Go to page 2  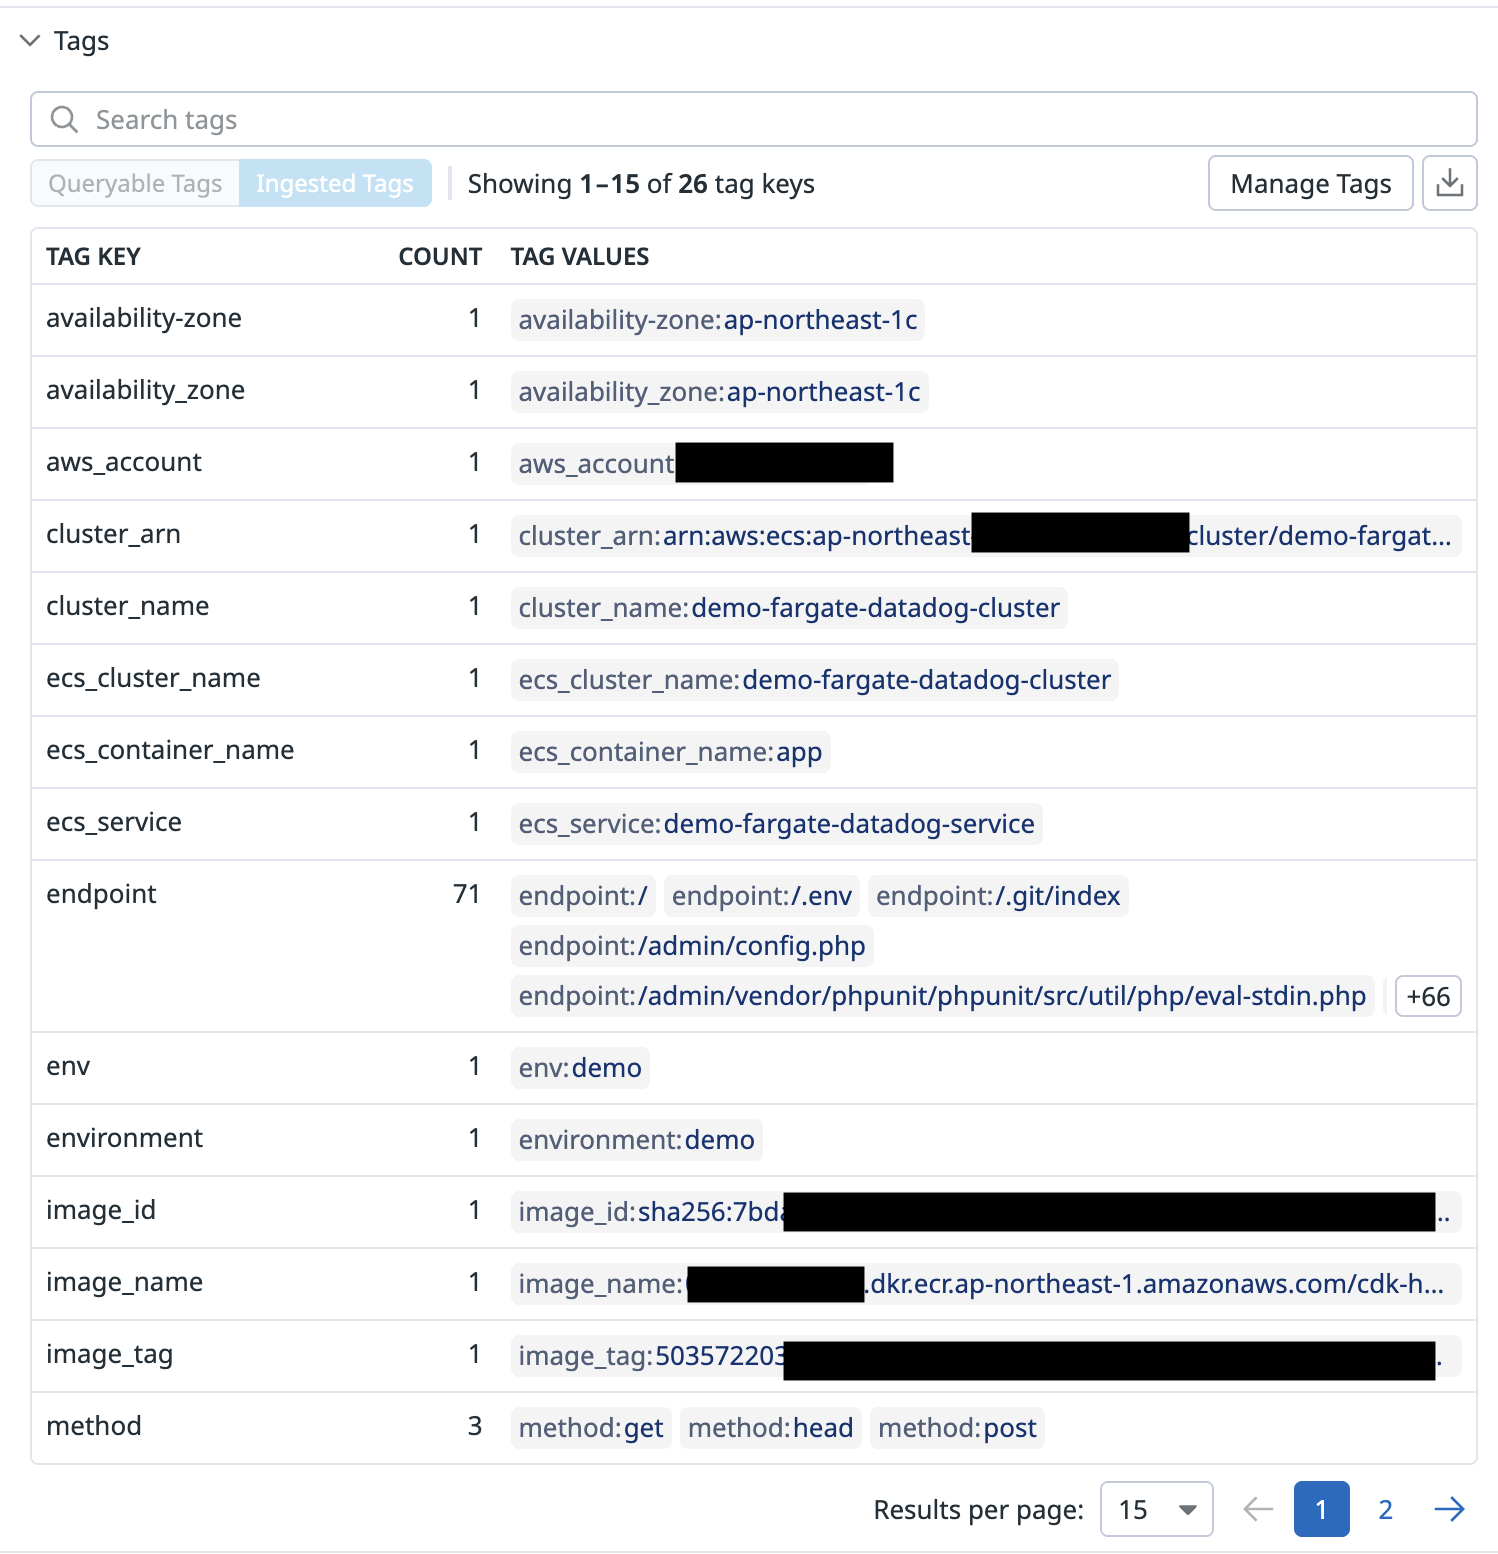1385,1509
